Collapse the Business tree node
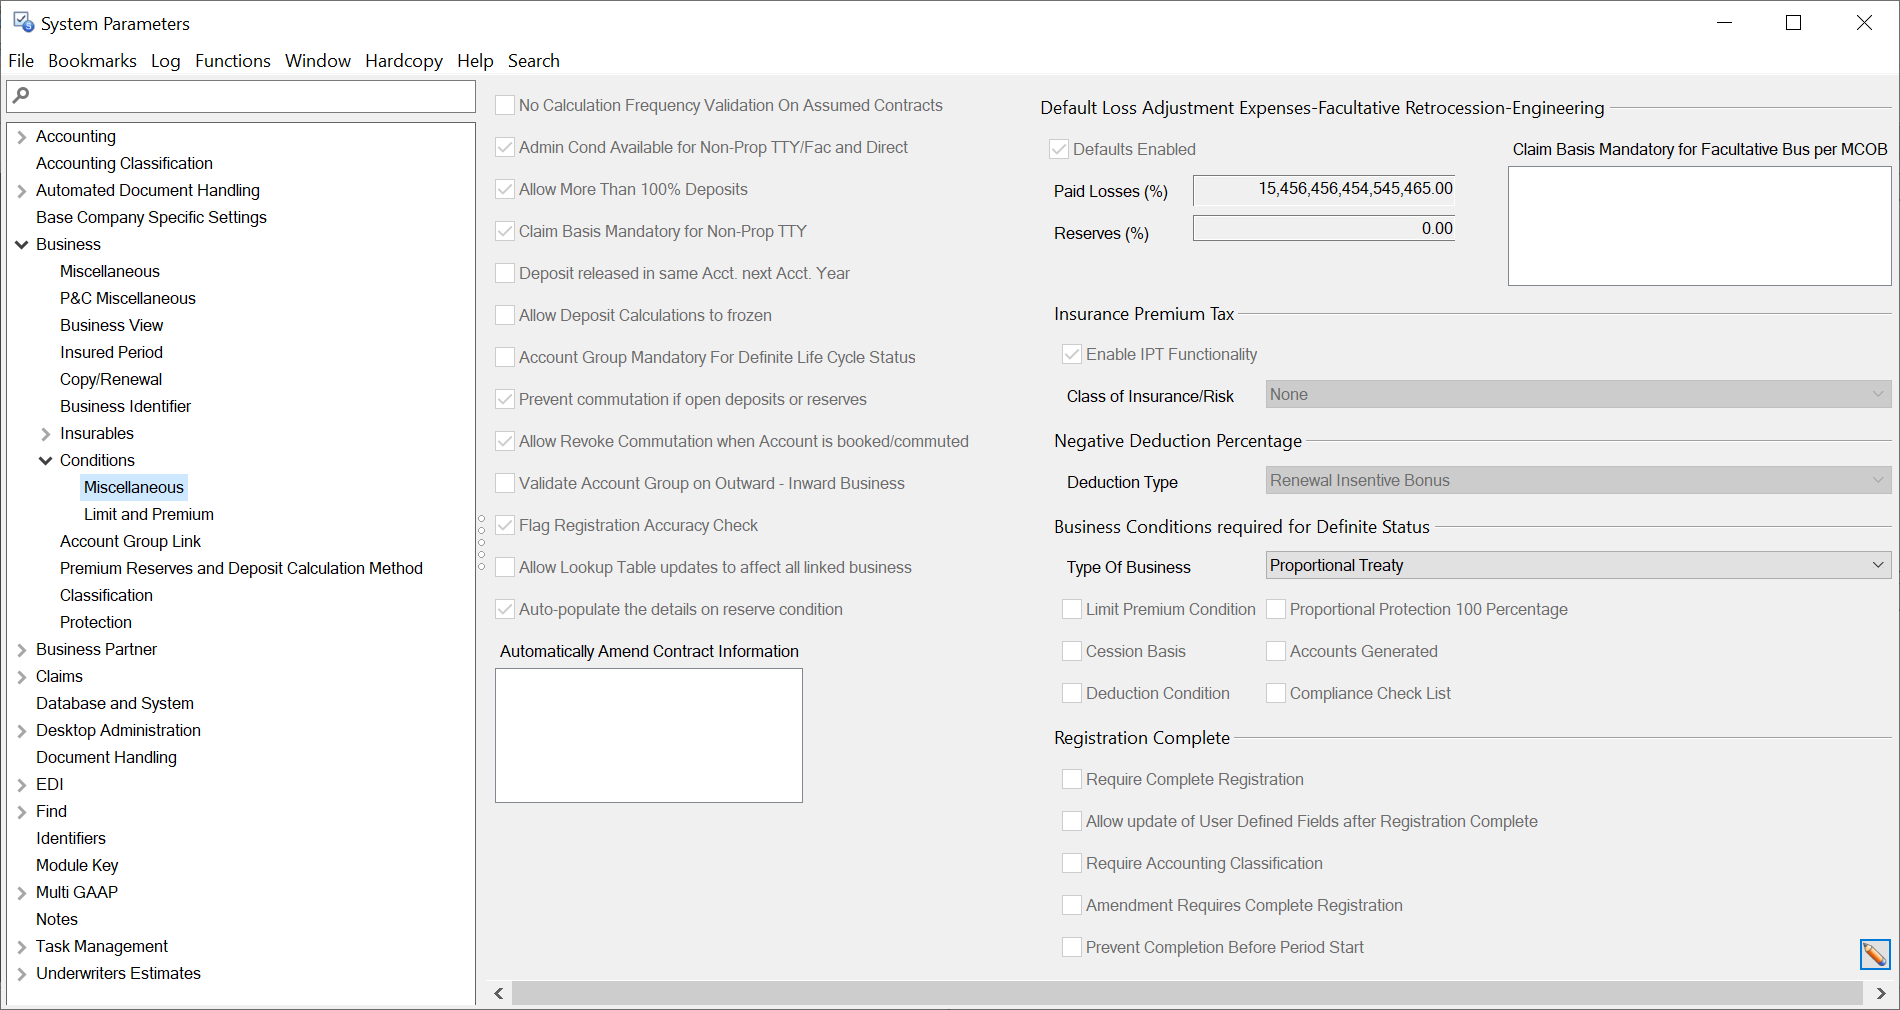This screenshot has height=1010, width=1900. click(21, 244)
